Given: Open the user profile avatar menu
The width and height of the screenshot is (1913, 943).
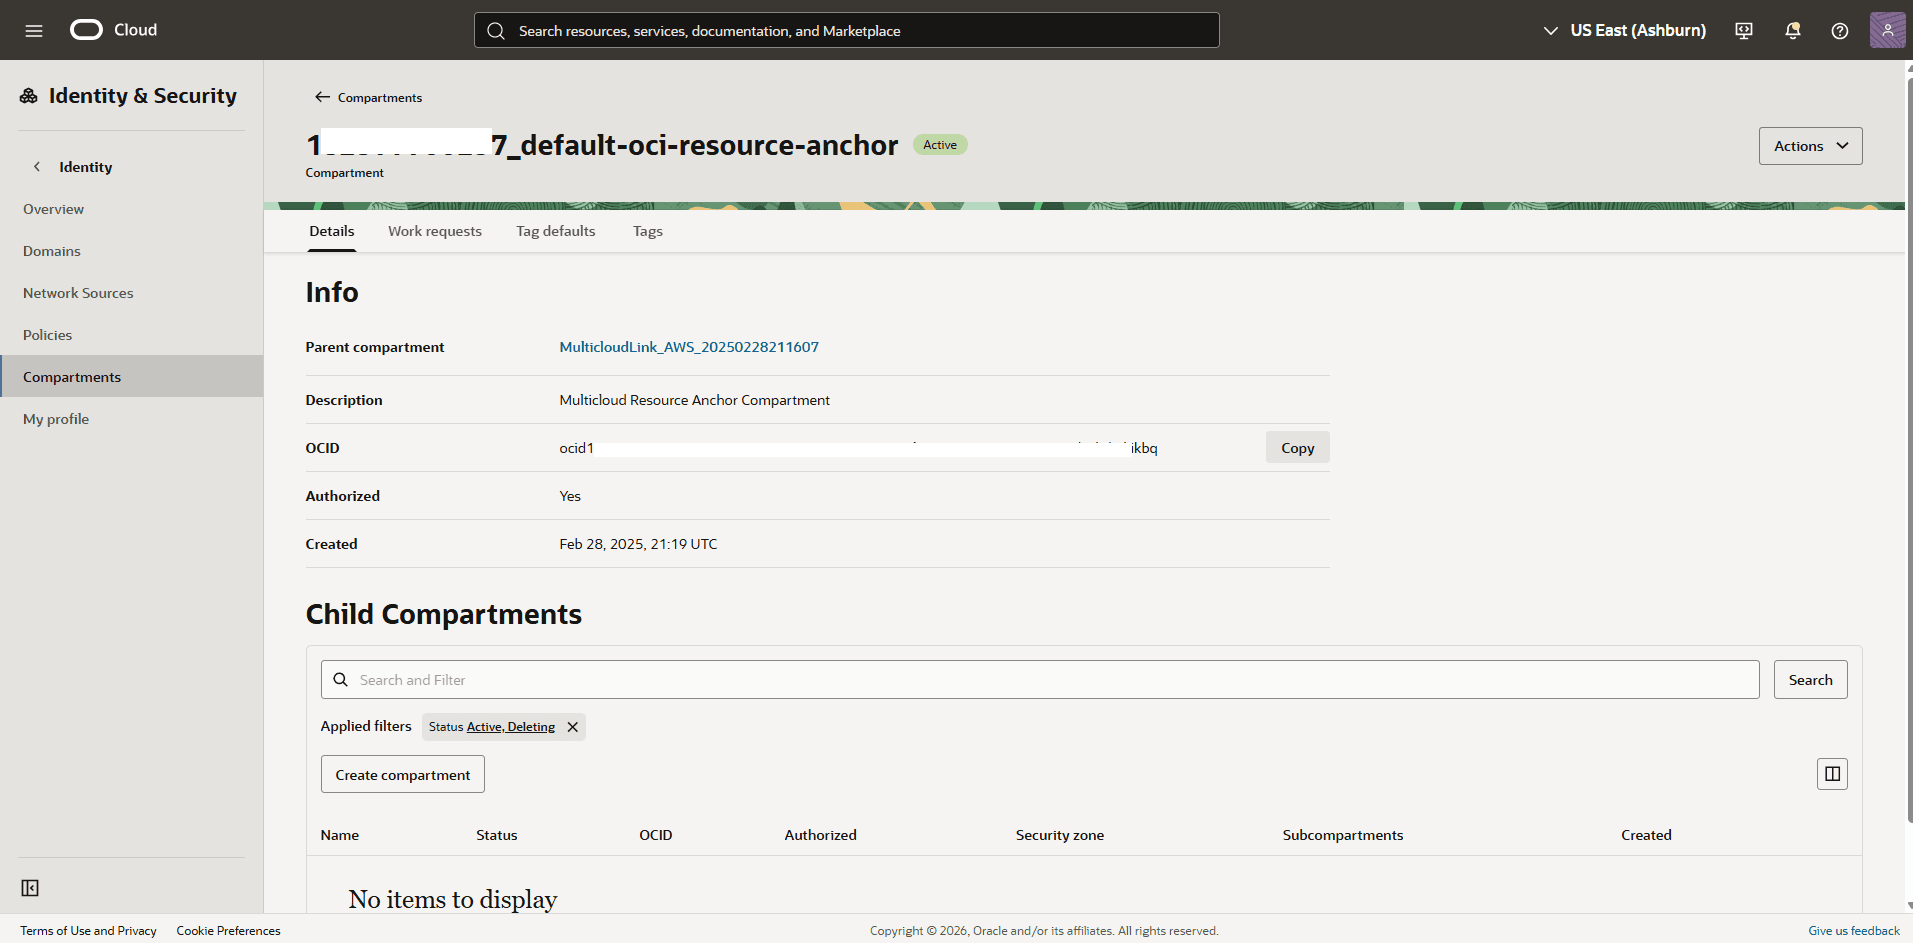Looking at the screenshot, I should coord(1888,30).
